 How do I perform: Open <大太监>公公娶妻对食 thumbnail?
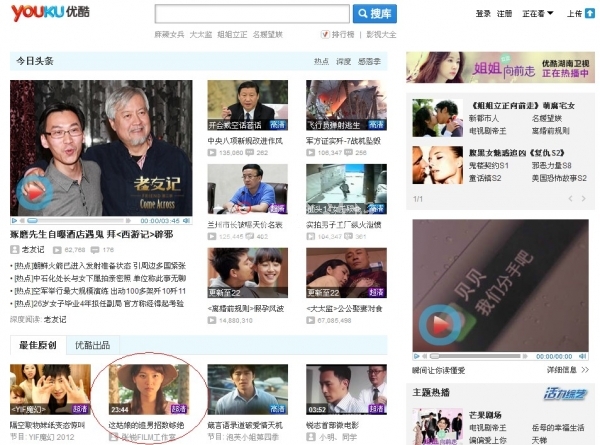[346, 273]
